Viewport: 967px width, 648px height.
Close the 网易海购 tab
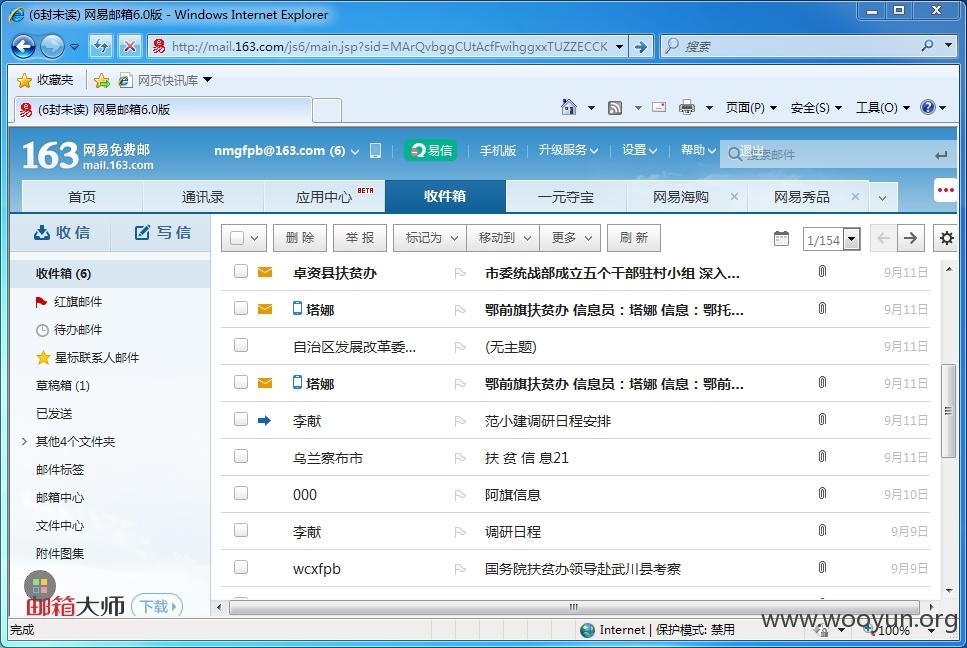(x=734, y=197)
